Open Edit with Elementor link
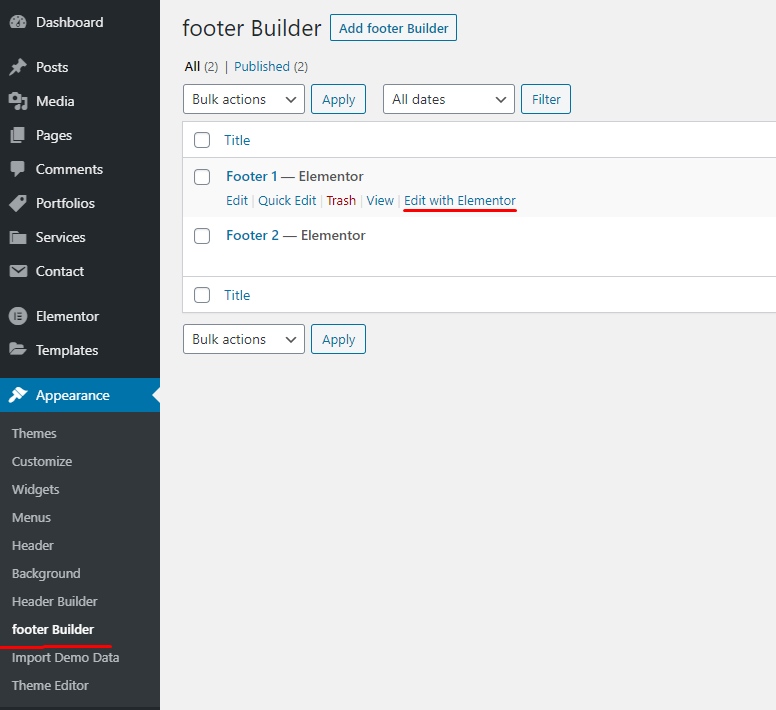The height and width of the screenshot is (710, 776). click(x=460, y=200)
